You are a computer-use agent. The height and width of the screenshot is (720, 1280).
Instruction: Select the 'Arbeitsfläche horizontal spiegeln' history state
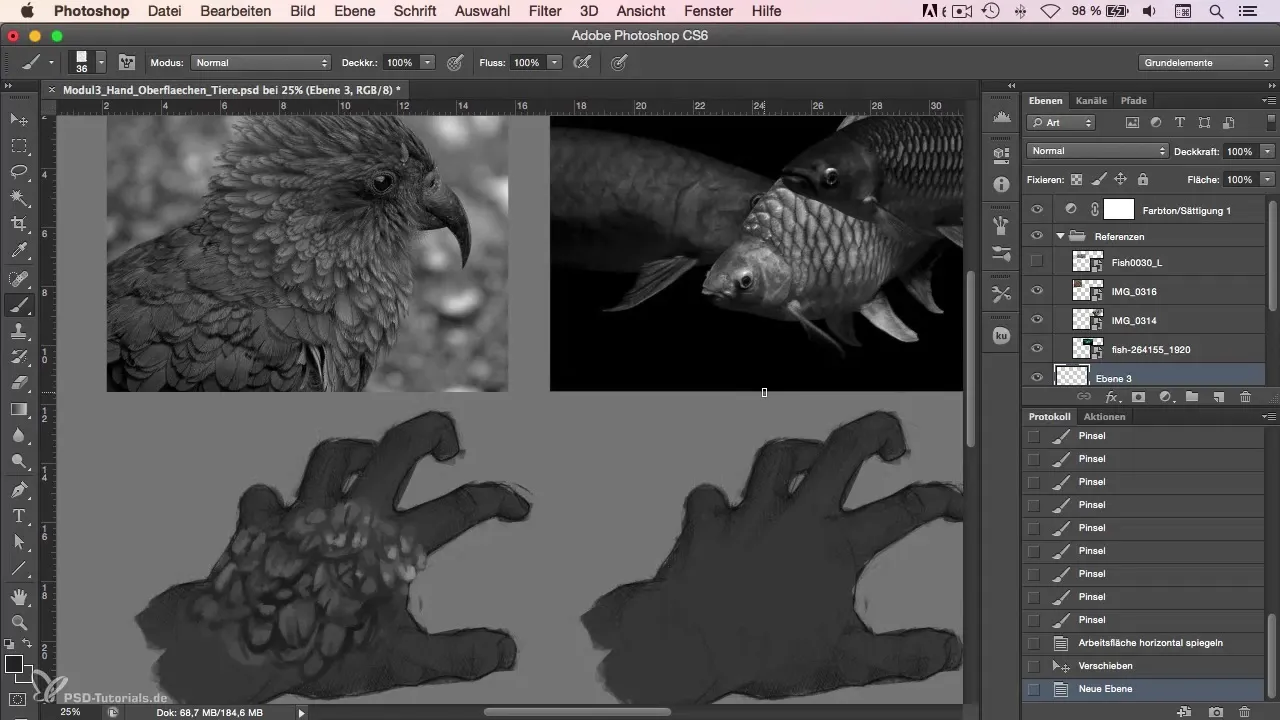[x=1144, y=643]
